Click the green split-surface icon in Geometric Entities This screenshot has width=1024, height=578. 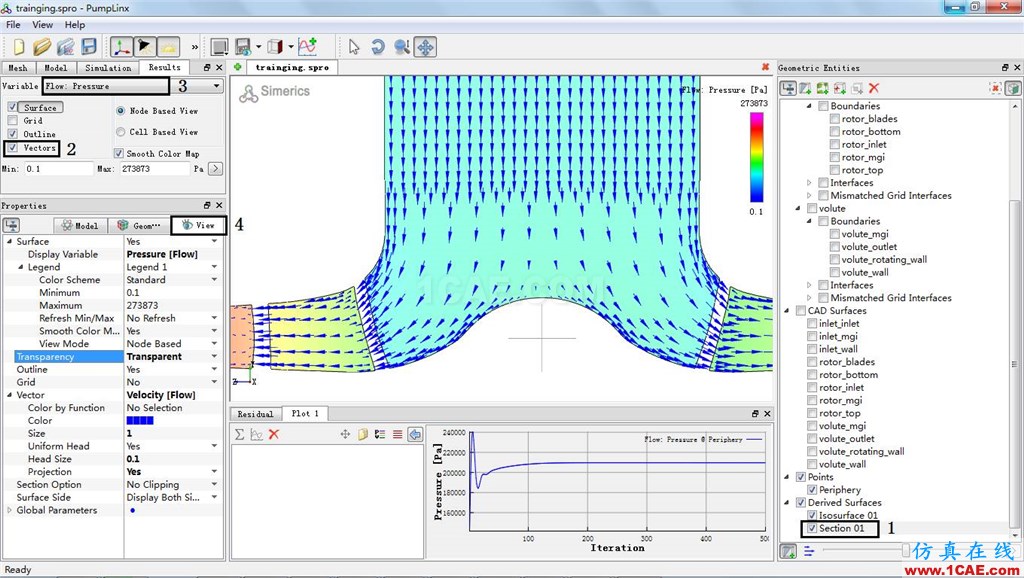coord(822,88)
